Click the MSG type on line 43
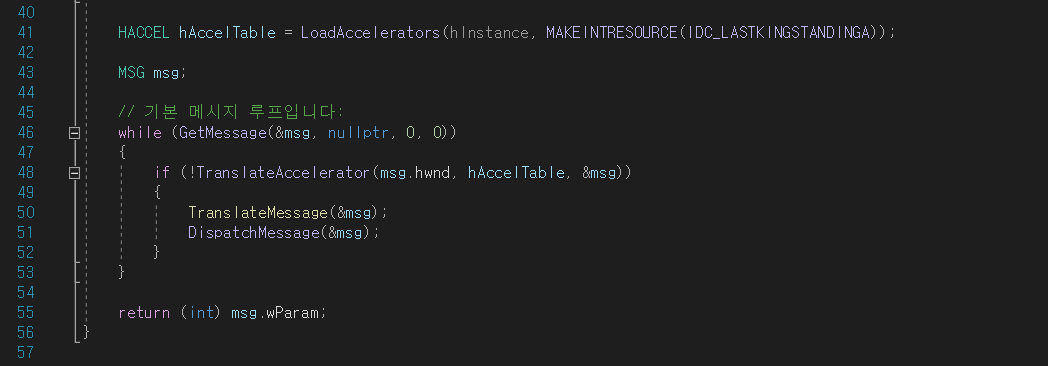This screenshot has height=366, width=1048. click(131, 72)
